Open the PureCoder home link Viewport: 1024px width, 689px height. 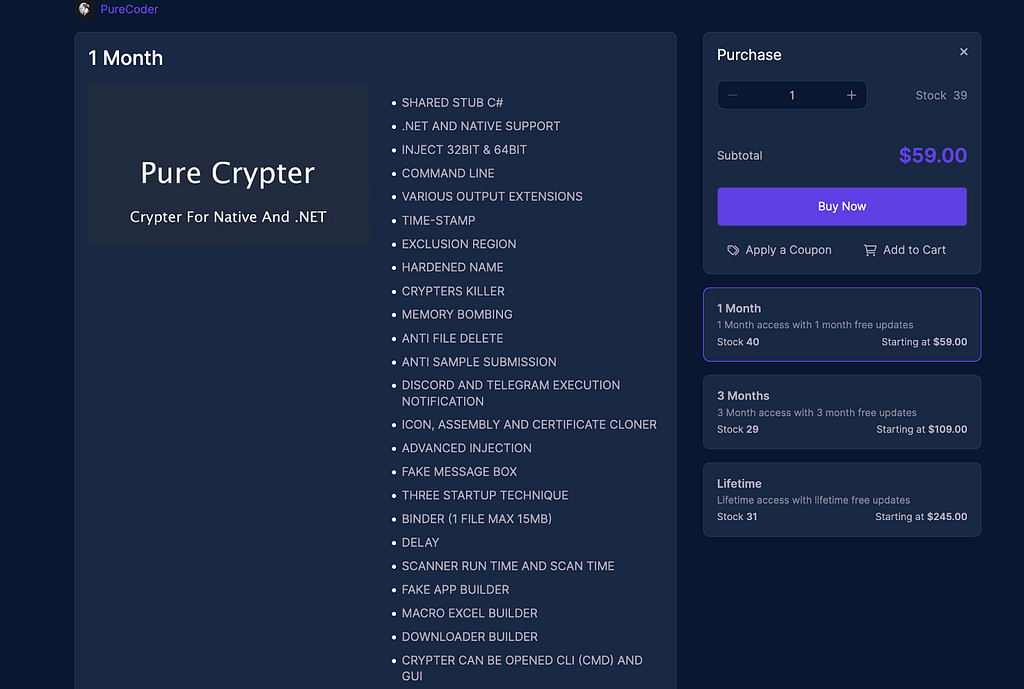click(128, 9)
